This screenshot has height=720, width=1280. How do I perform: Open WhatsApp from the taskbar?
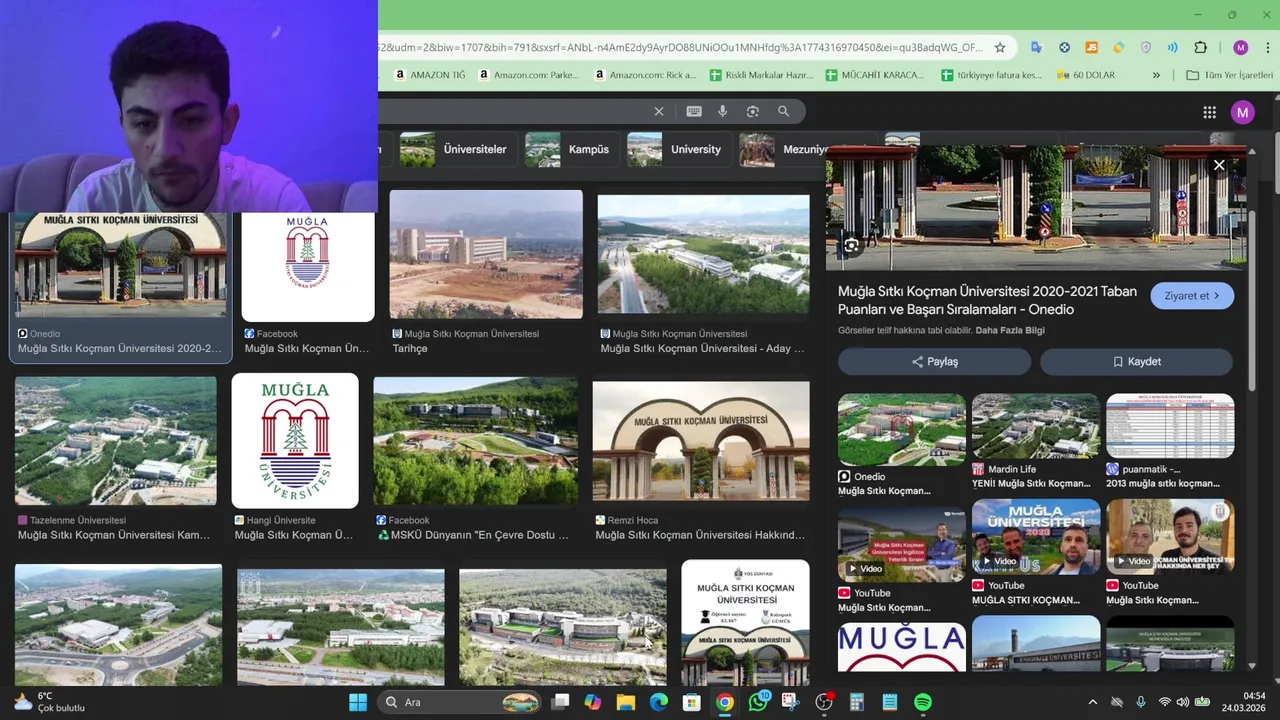(758, 702)
